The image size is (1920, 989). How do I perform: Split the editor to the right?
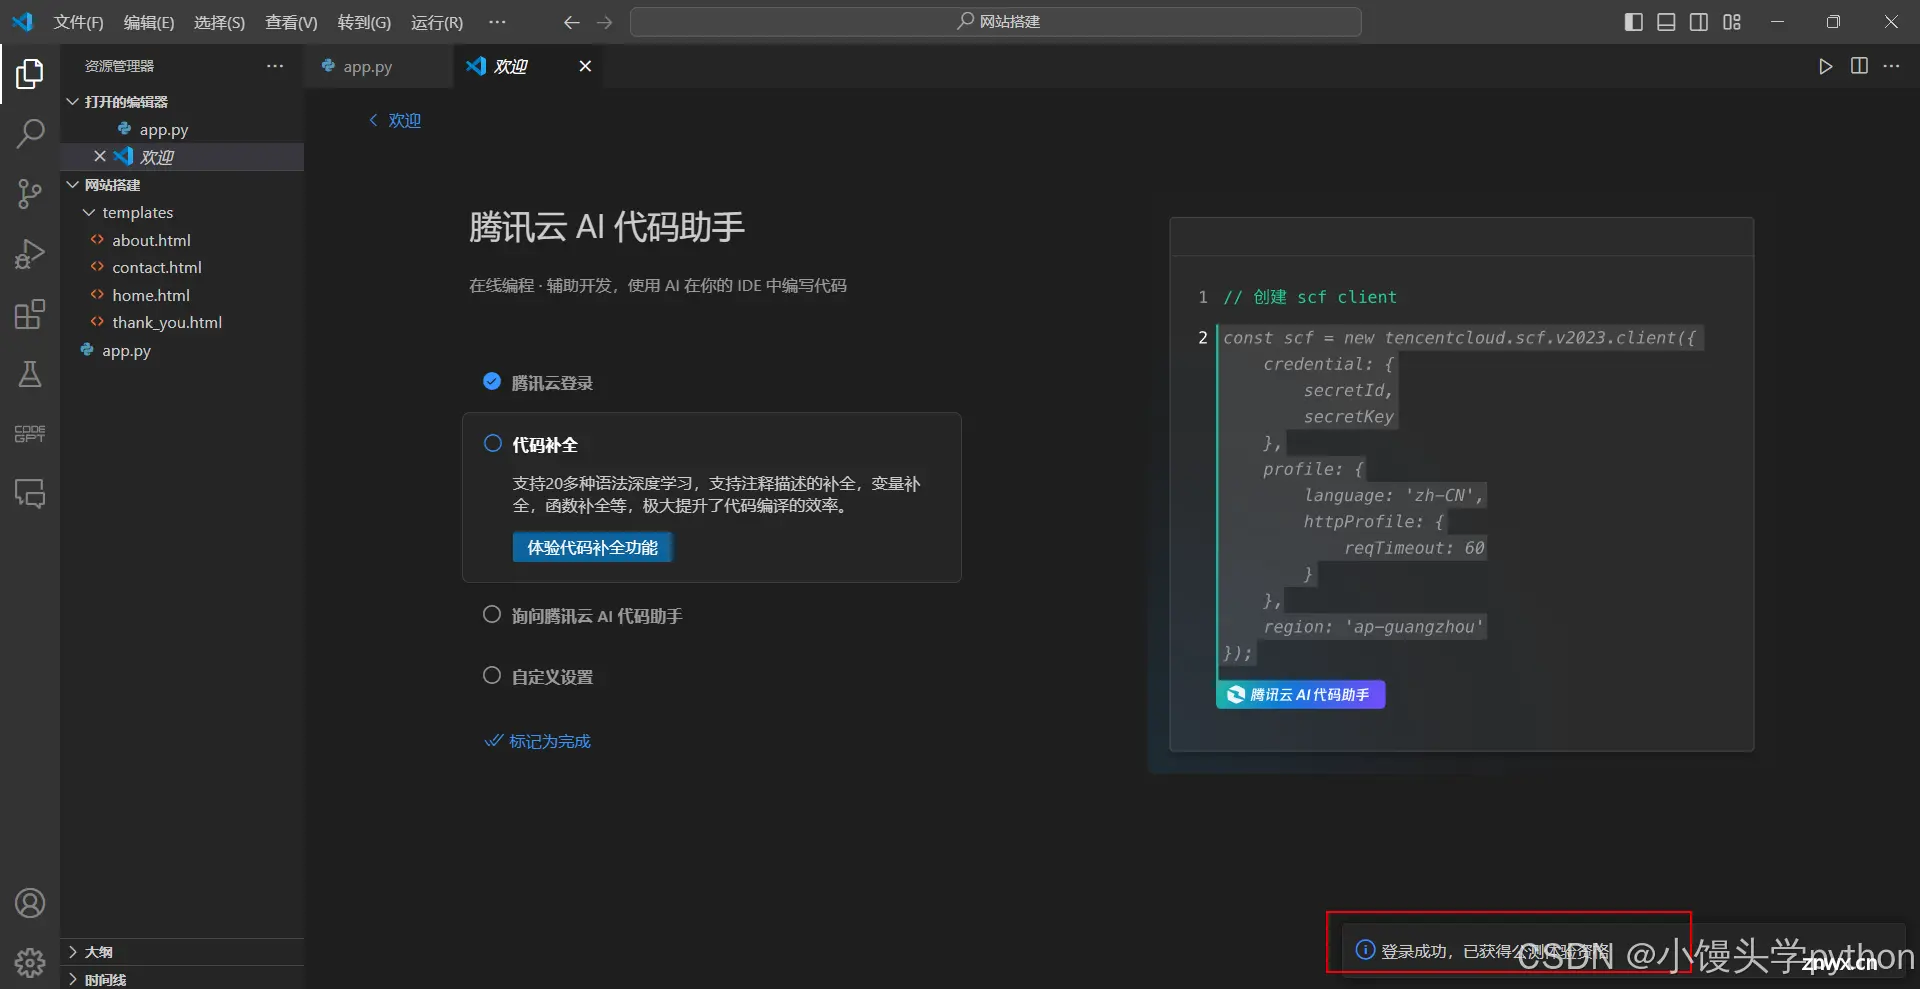[x=1859, y=66]
